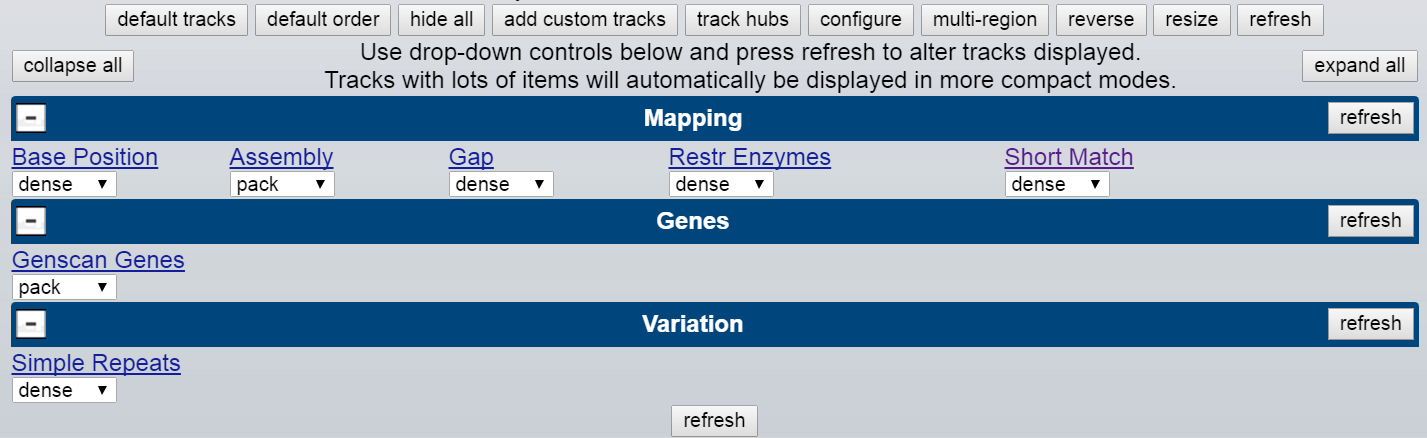
Task: Collapse the Mapping section with minus icon
Action: point(31,118)
